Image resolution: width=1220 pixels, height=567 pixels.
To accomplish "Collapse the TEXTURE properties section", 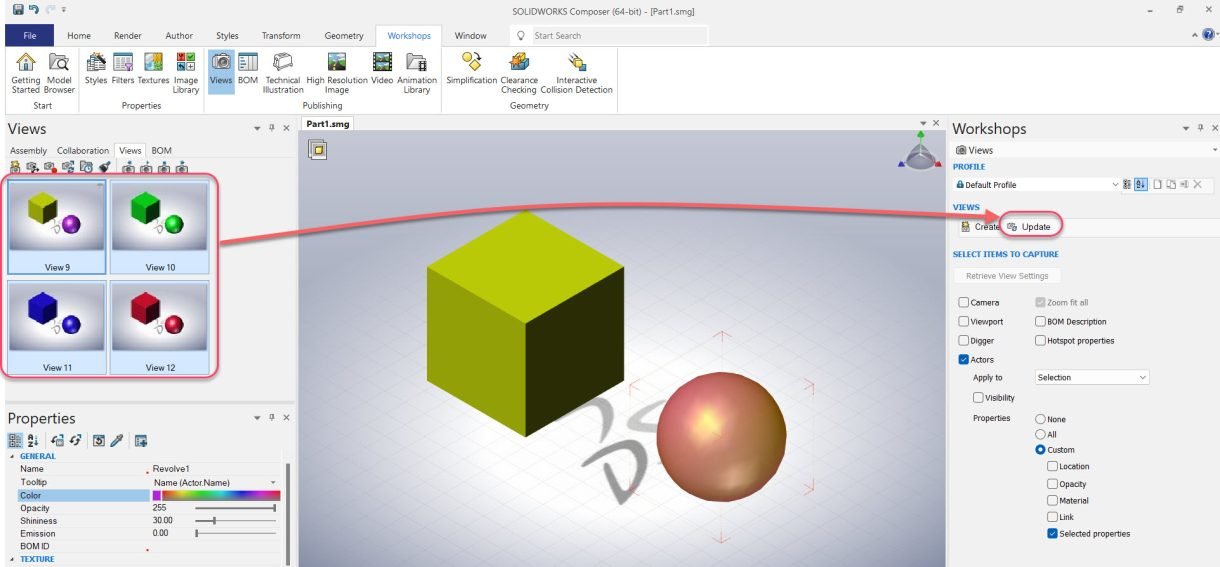I will 12,559.
